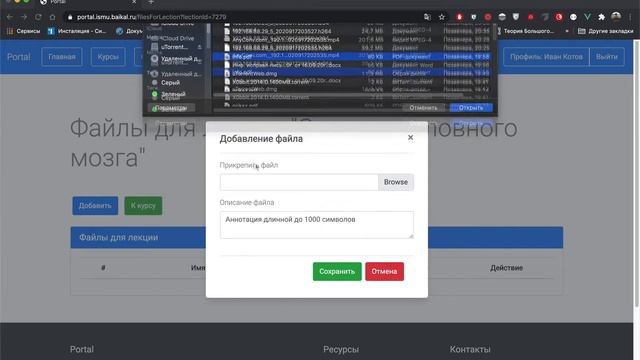Click the blue Добавить button

pyautogui.click(x=95, y=206)
